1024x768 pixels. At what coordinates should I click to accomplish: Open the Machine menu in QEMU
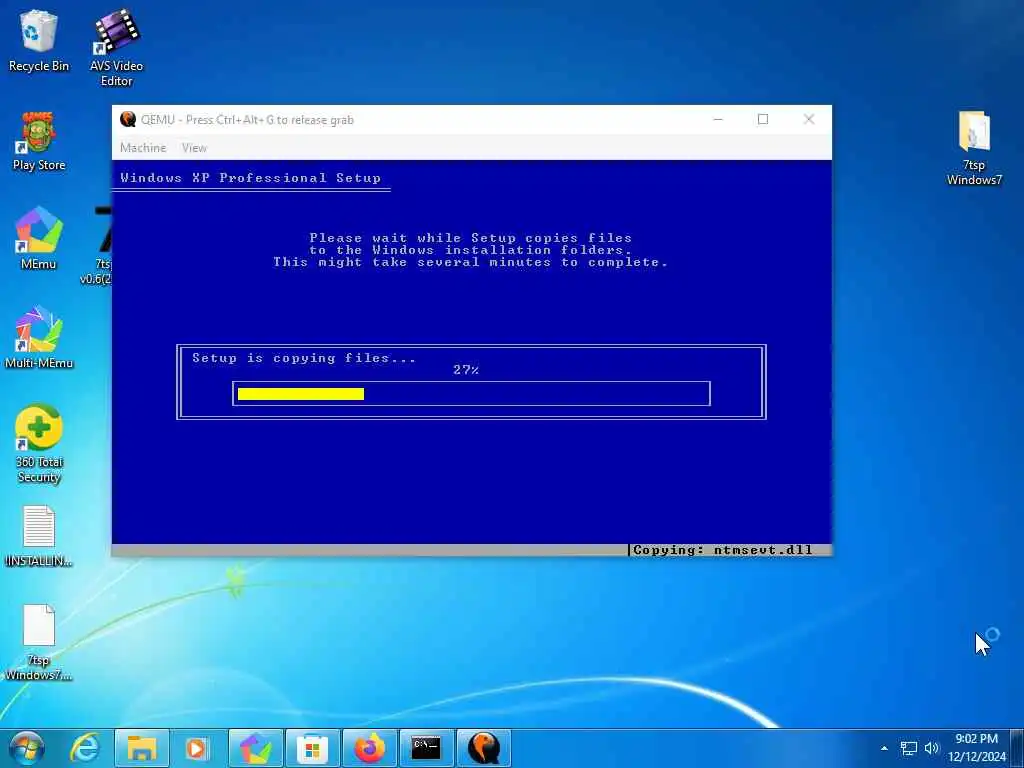[143, 148]
